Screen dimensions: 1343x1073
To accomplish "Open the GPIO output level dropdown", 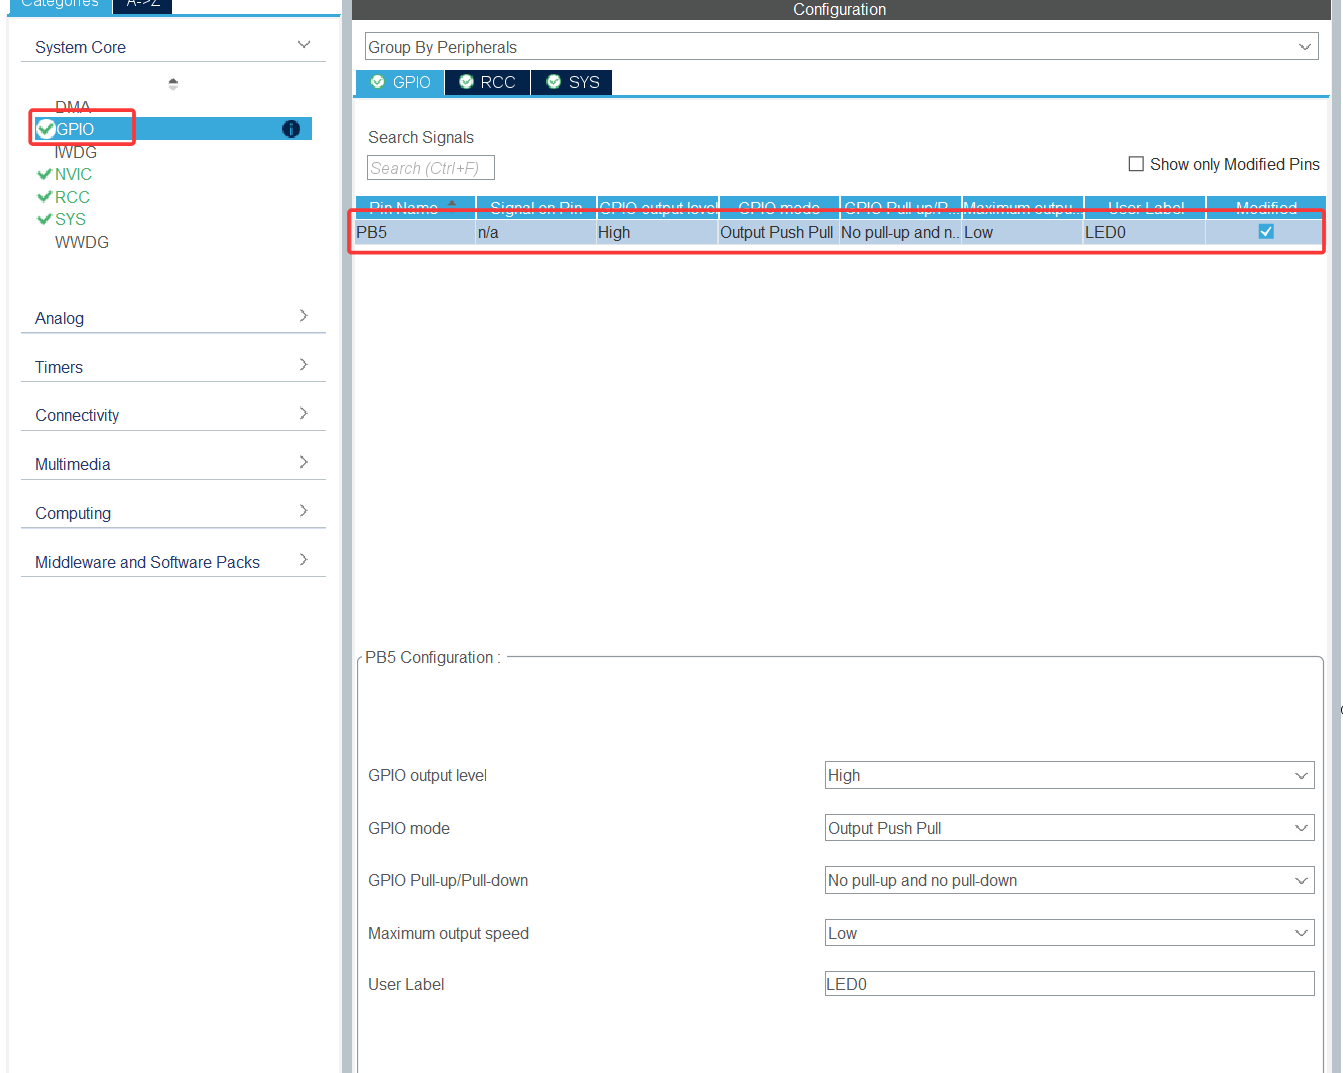I will (1069, 775).
